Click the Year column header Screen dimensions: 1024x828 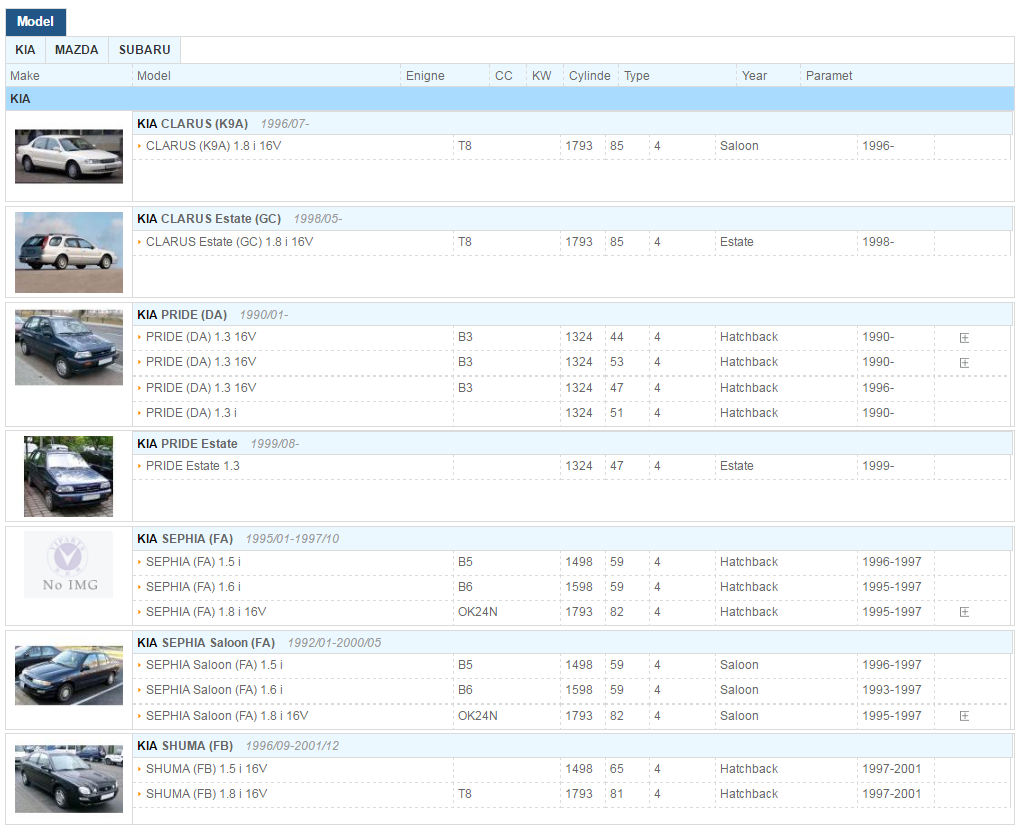[754, 76]
